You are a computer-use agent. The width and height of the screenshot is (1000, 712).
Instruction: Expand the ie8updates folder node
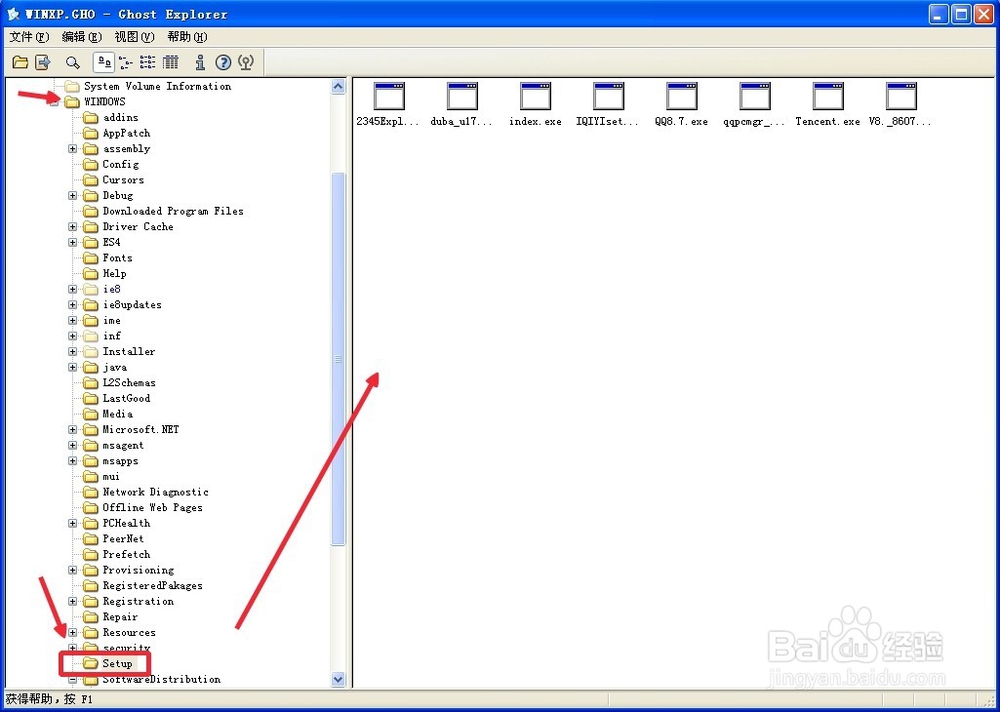73,305
